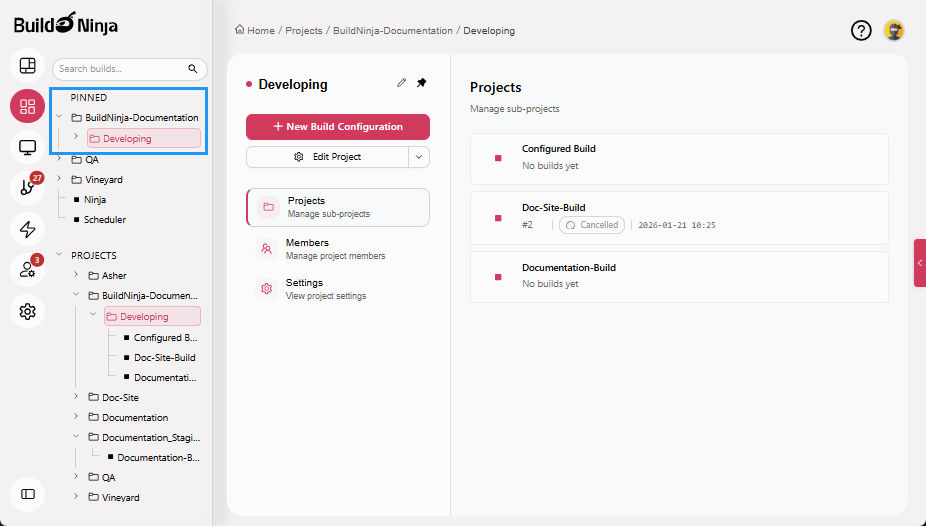Select Developing under PROJECTS tree
The height and width of the screenshot is (526, 926).
click(152, 316)
